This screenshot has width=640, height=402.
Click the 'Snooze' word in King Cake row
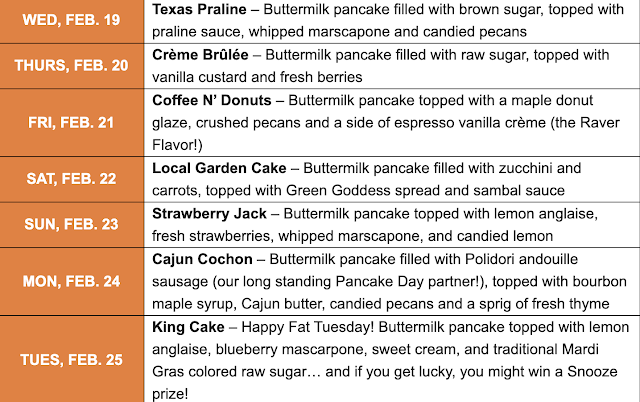pyautogui.click(x=592, y=372)
